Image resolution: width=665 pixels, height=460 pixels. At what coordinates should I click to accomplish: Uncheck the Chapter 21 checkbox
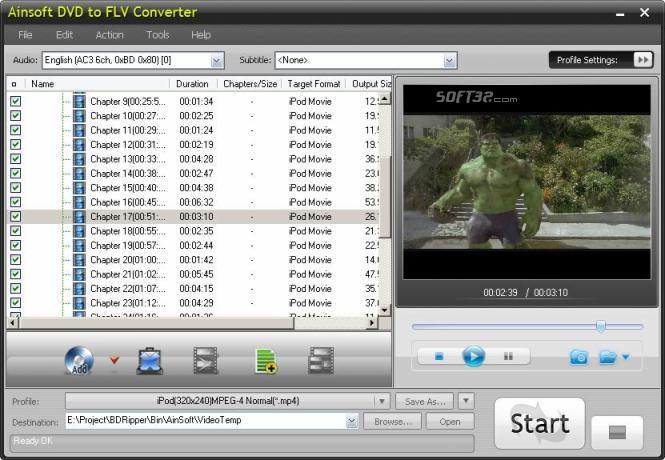pos(16,274)
